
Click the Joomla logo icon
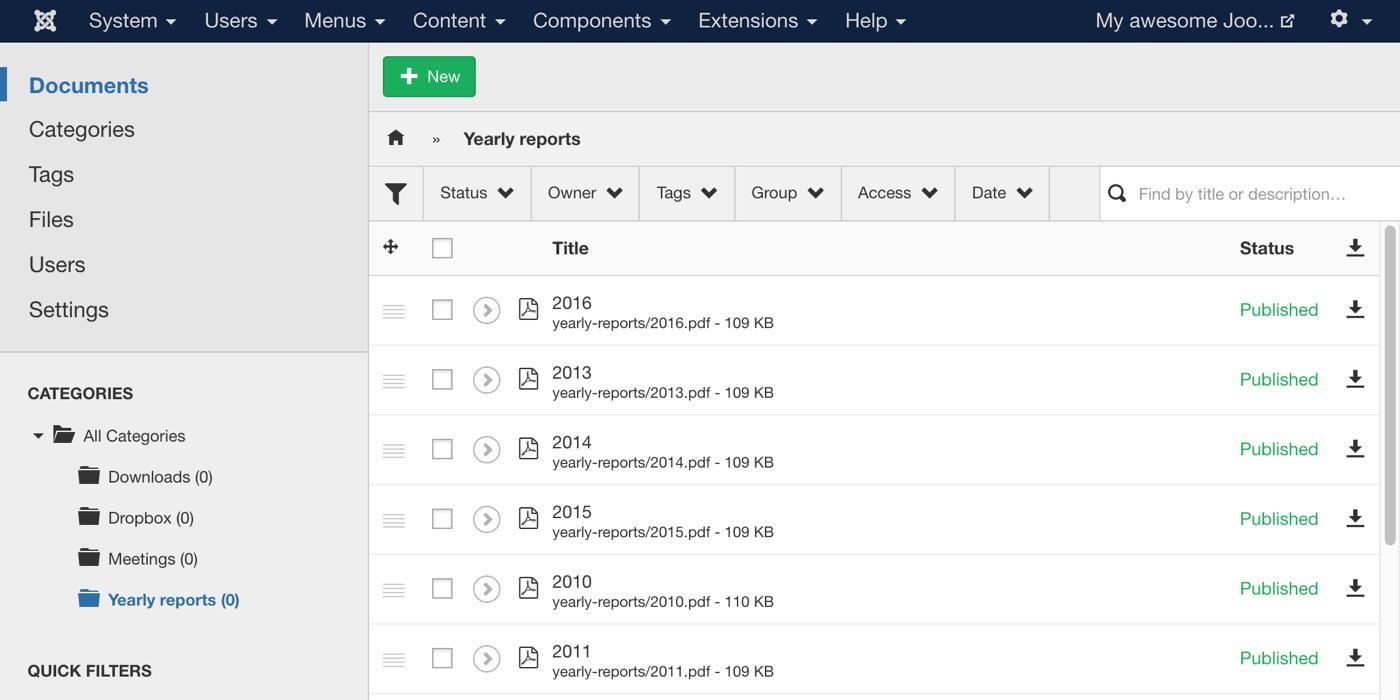pyautogui.click(x=45, y=20)
